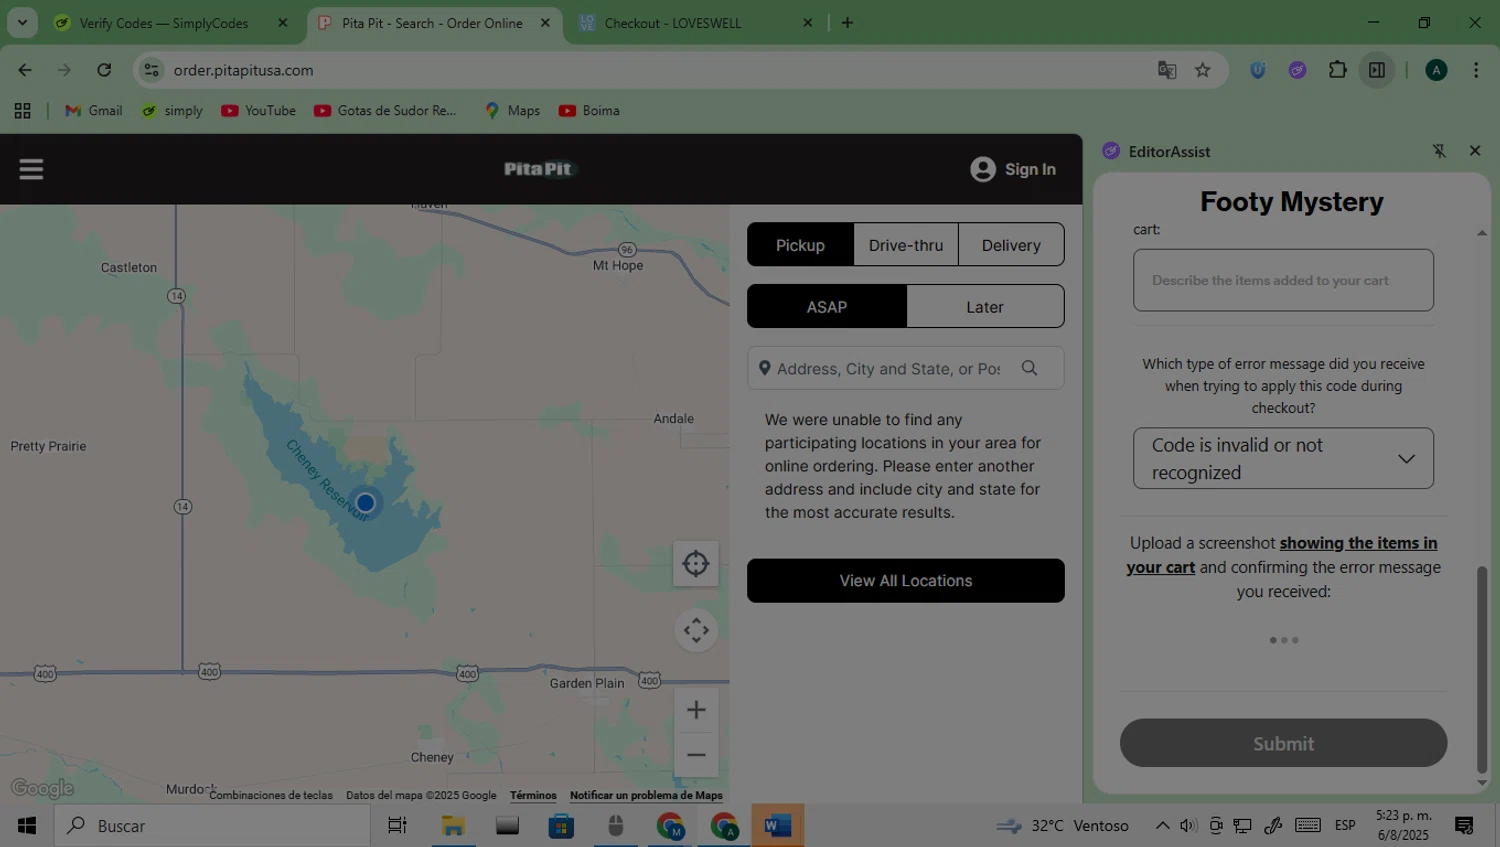1500x847 pixels.
Task: Open the Gotas de Sudor bookmark
Action: pyautogui.click(x=386, y=111)
